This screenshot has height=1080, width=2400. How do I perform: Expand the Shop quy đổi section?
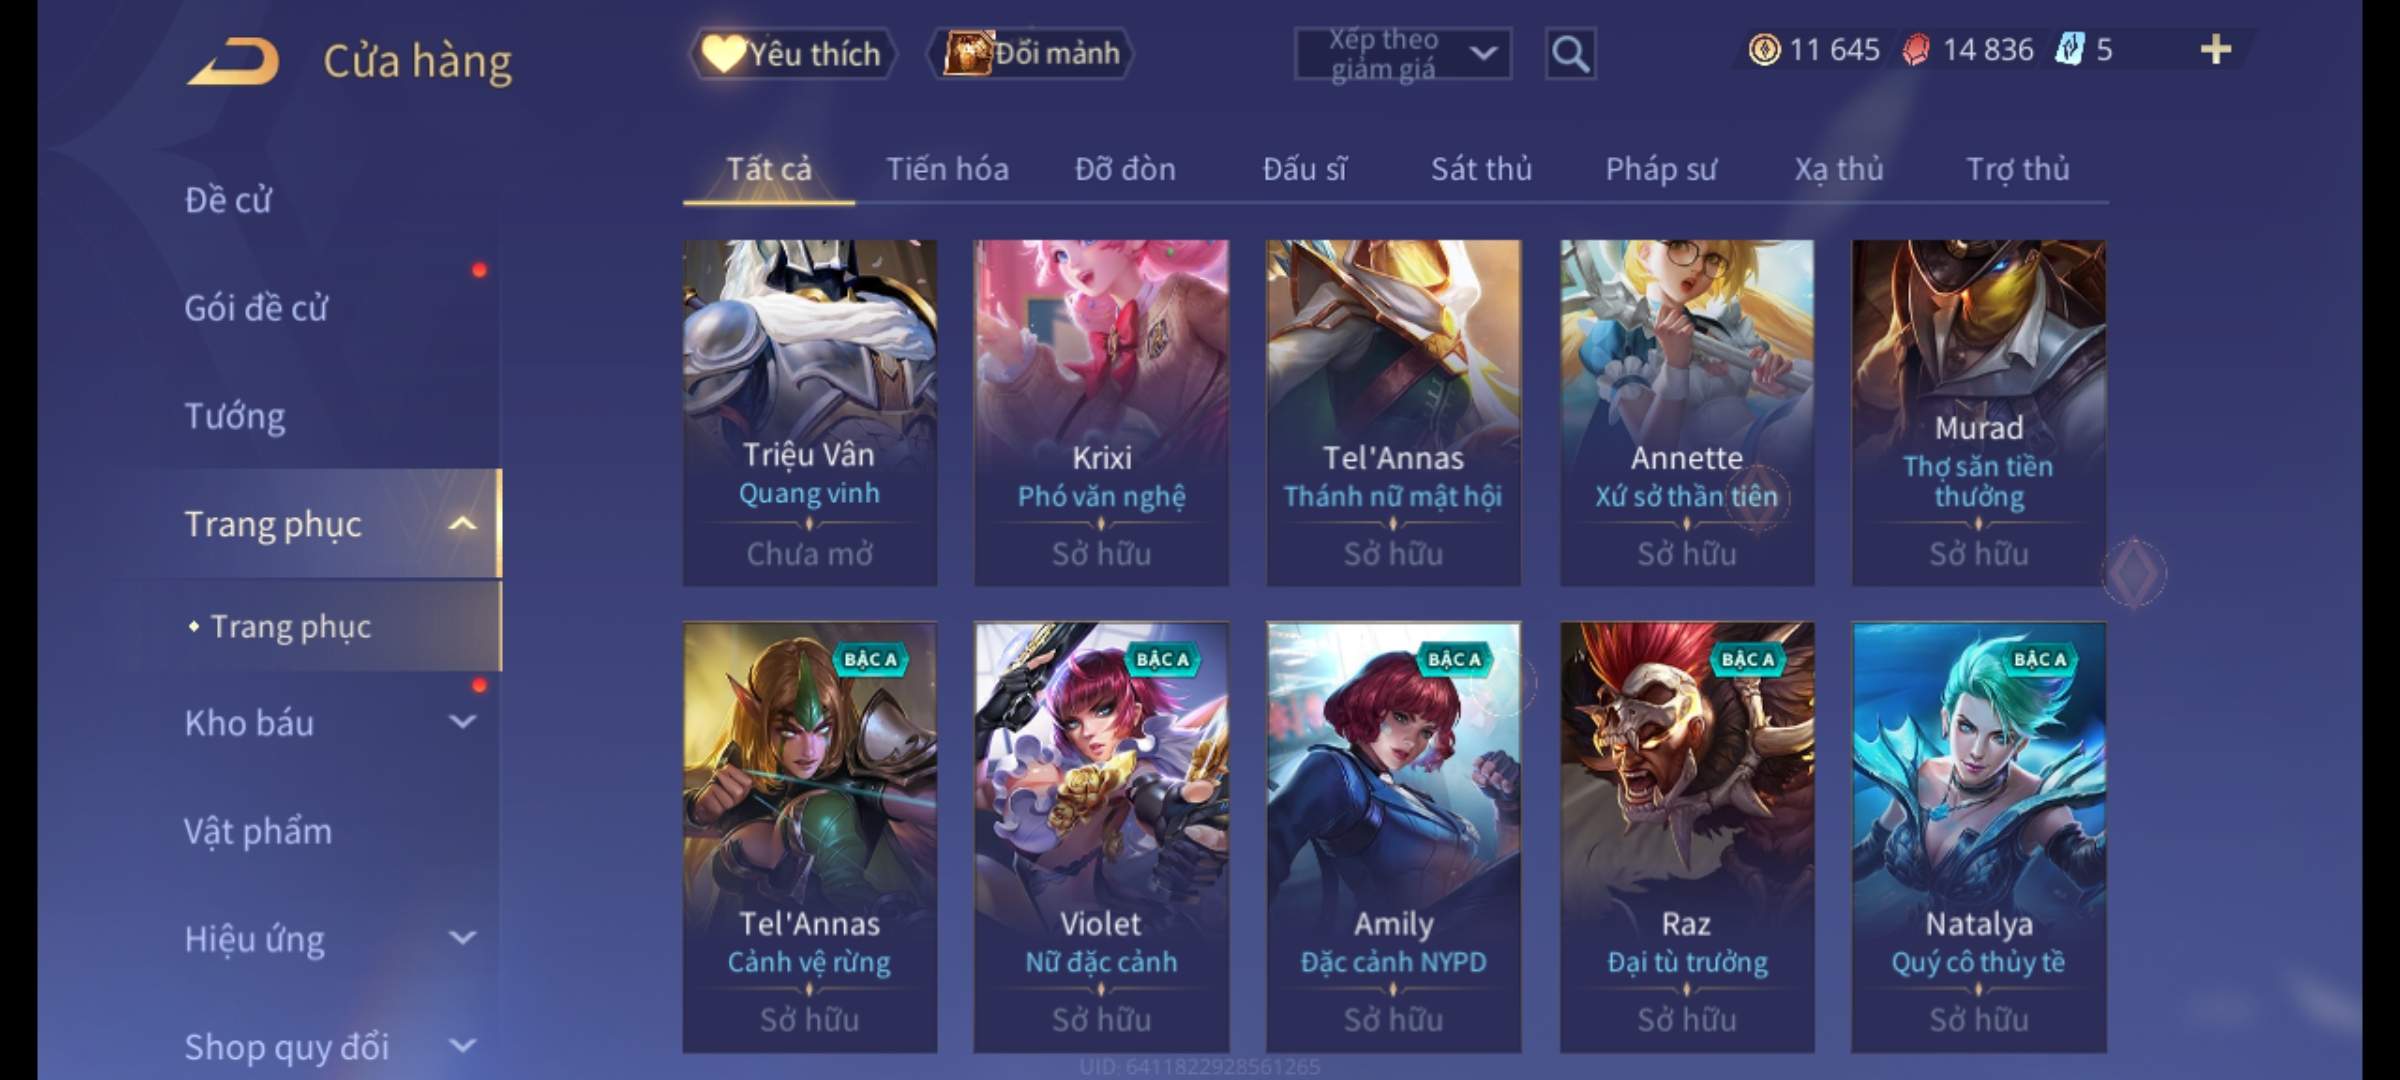coord(462,1046)
